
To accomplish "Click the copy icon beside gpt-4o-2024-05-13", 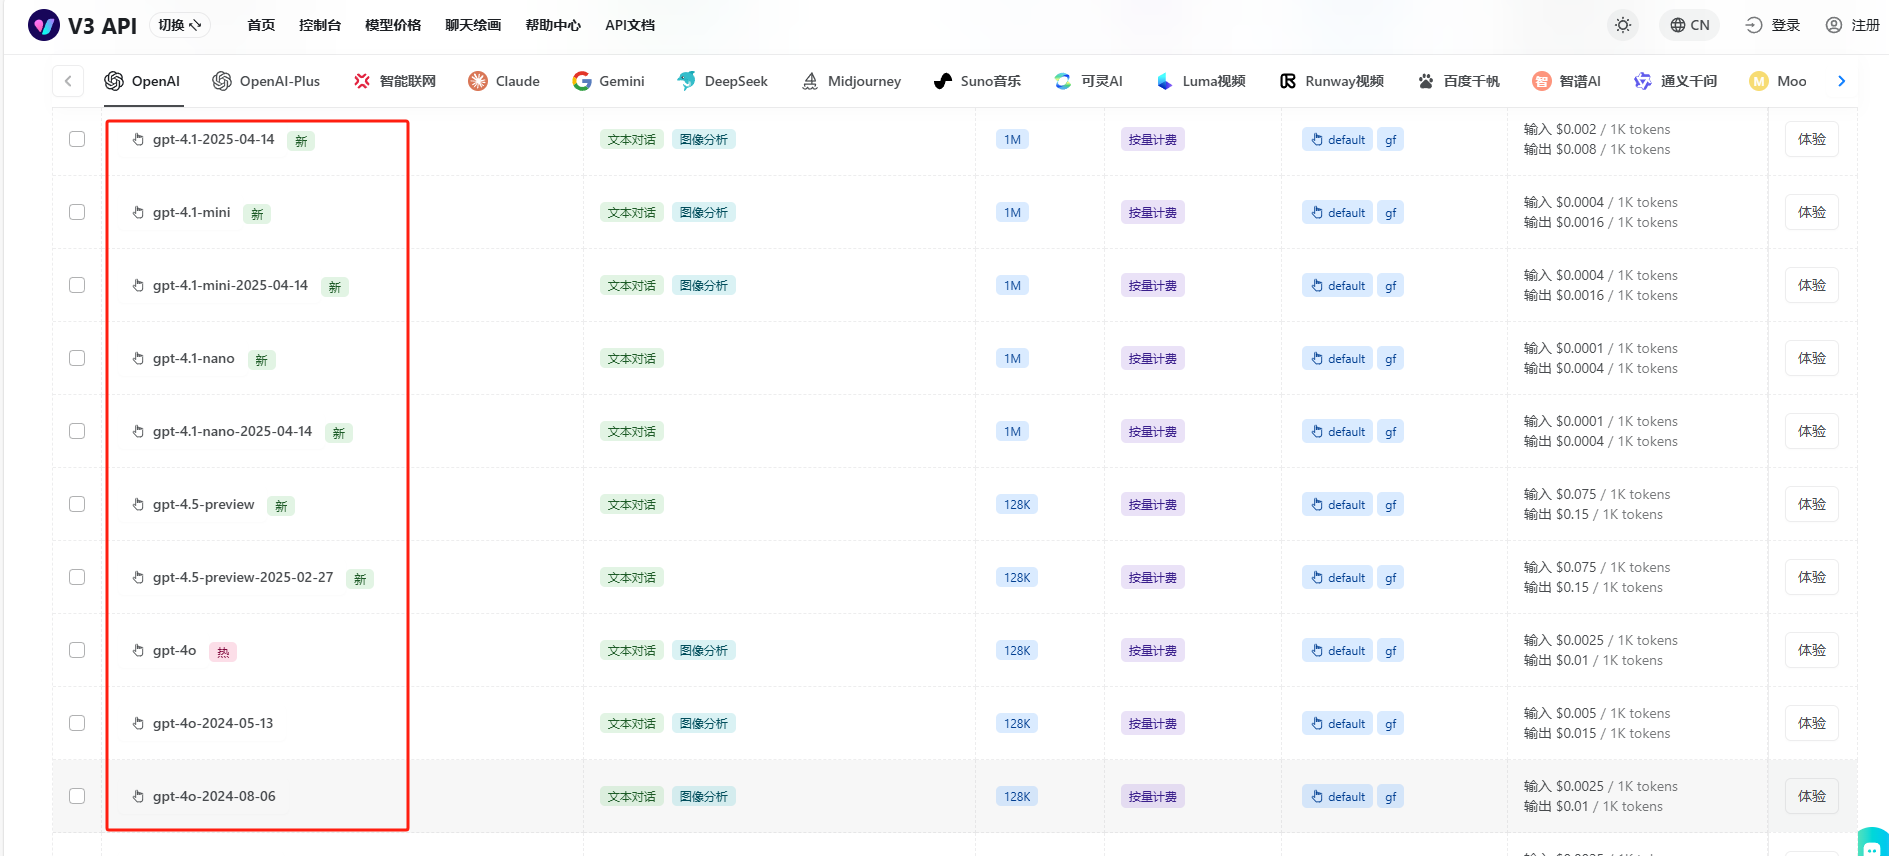I will pos(138,723).
